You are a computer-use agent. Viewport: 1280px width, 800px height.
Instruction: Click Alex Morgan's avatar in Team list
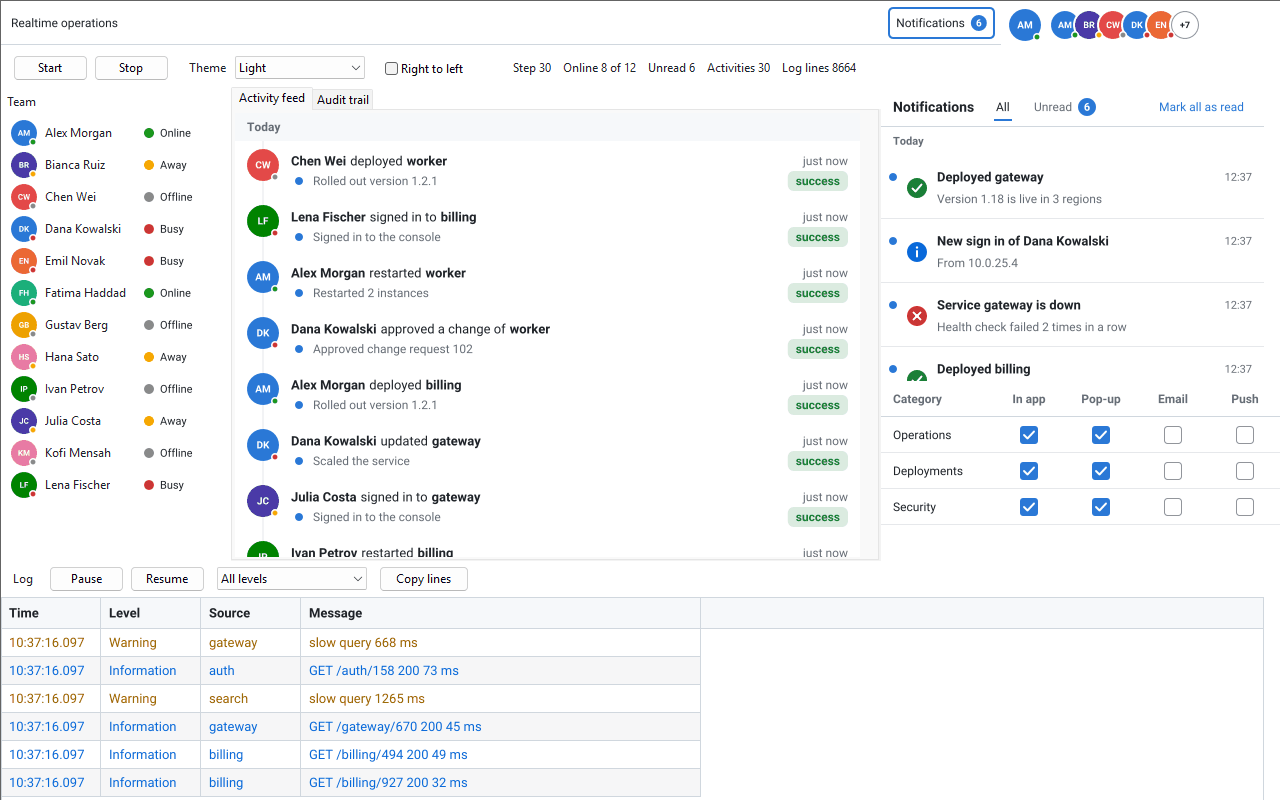tap(24, 133)
